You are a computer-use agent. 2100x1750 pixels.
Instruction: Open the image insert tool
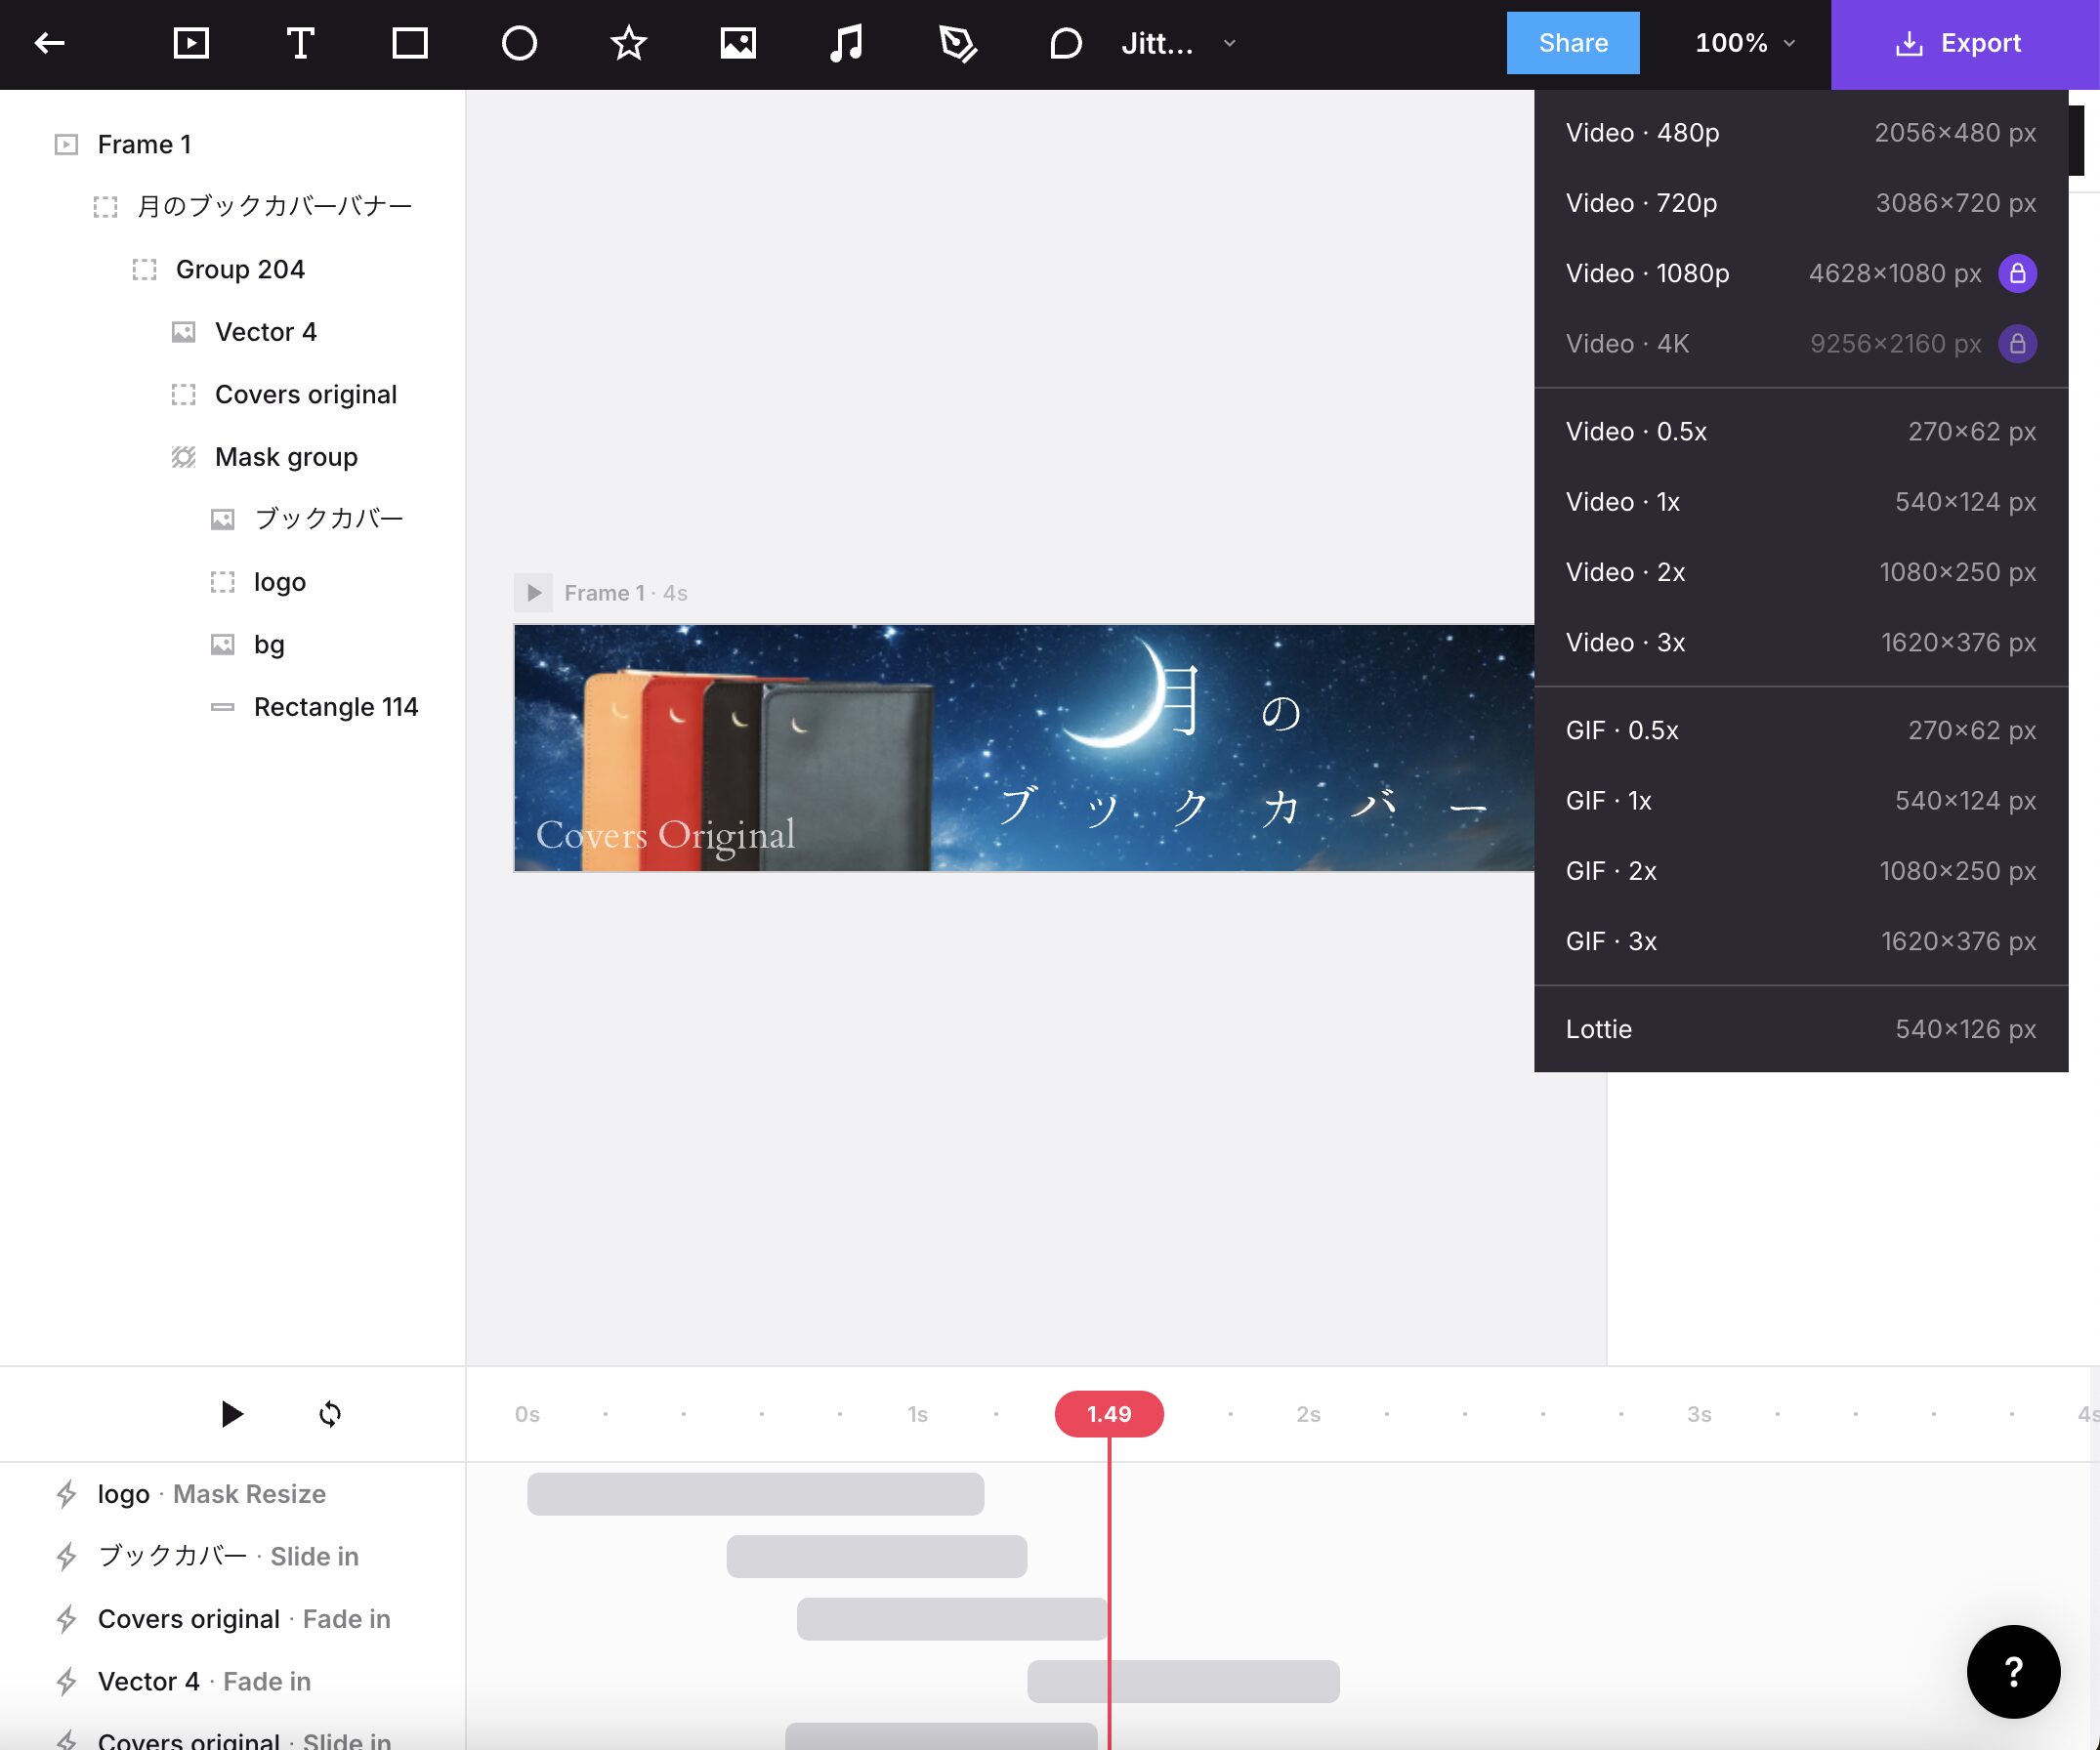pos(738,43)
